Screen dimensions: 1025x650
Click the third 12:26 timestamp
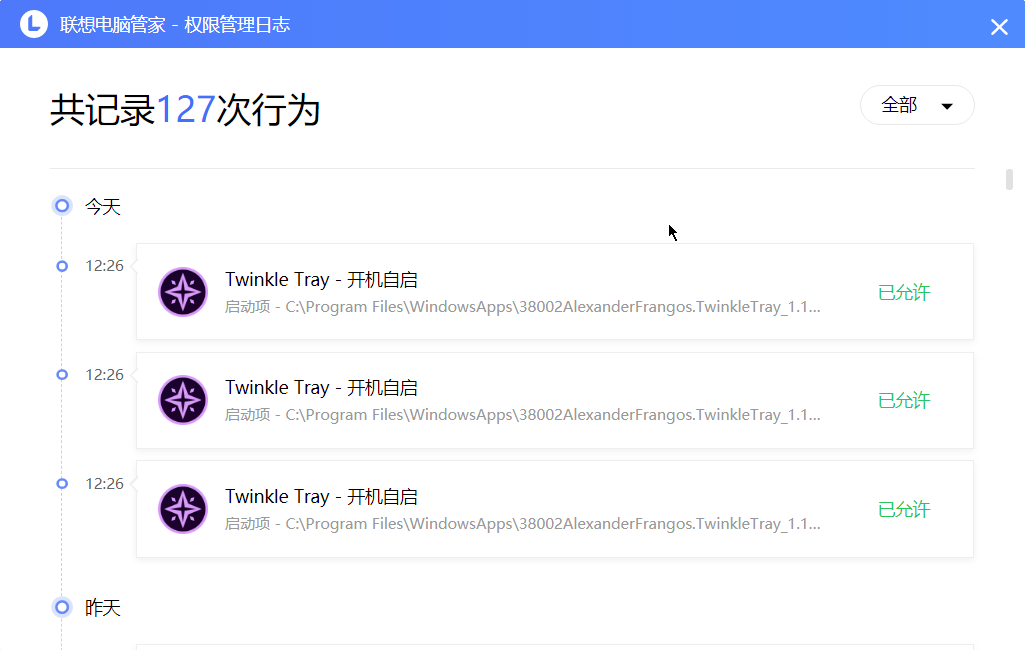(105, 484)
